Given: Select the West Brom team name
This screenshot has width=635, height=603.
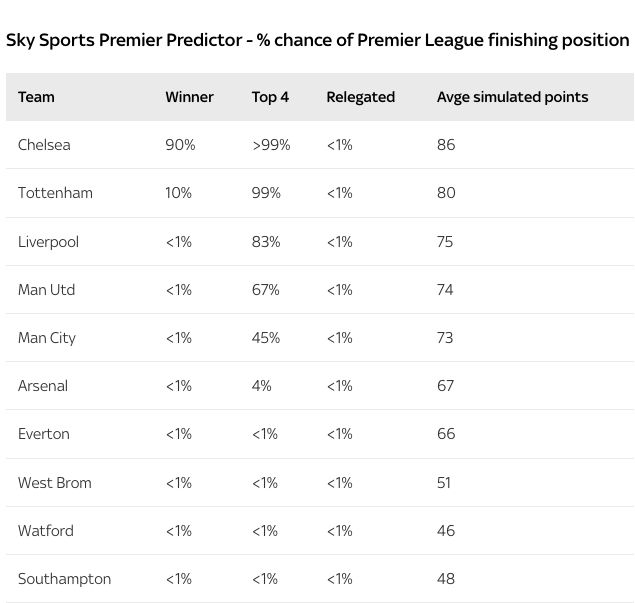Looking at the screenshot, I should point(55,483).
